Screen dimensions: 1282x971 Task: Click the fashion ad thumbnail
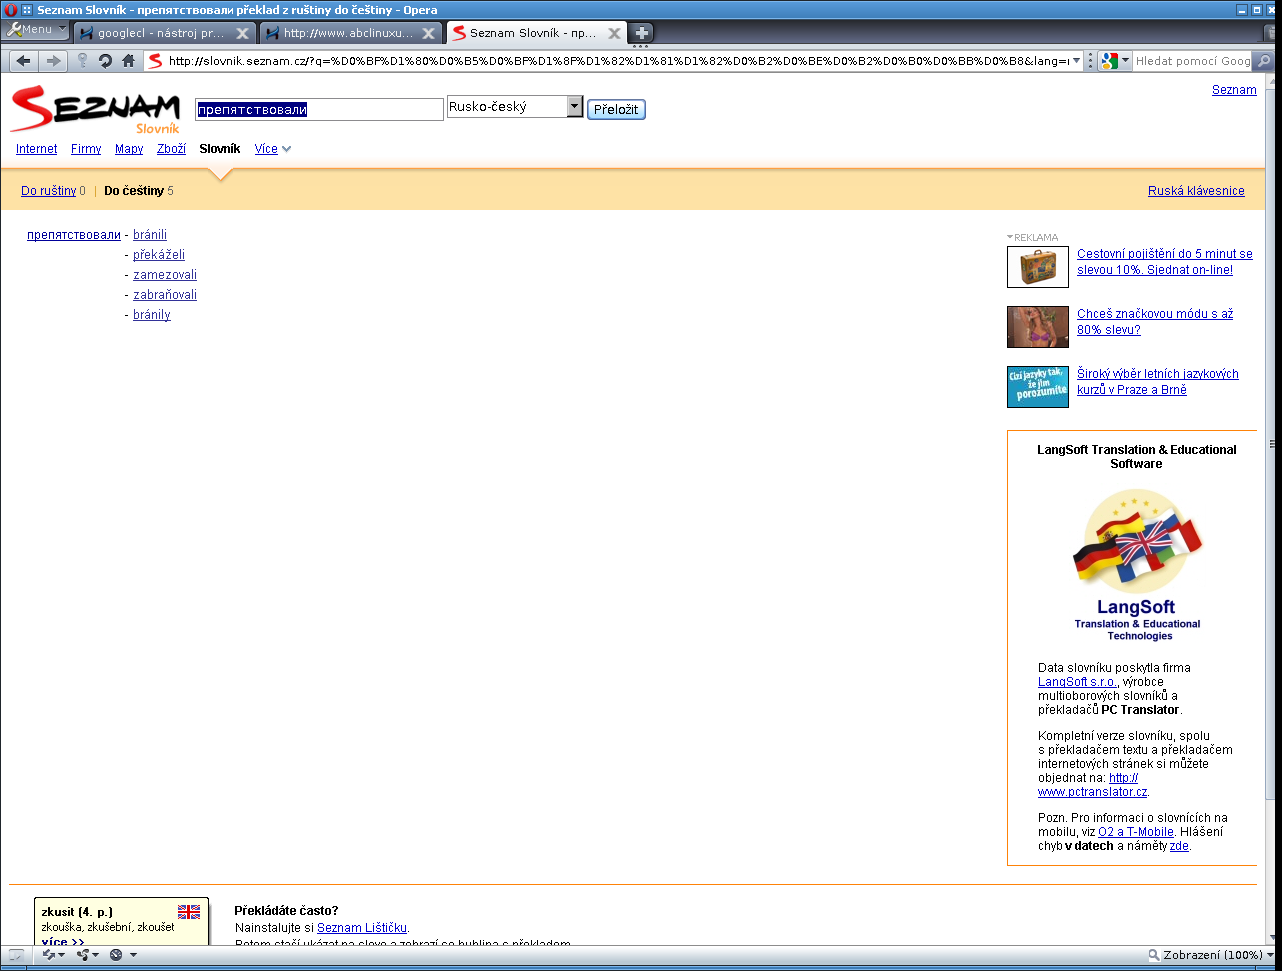click(1038, 327)
